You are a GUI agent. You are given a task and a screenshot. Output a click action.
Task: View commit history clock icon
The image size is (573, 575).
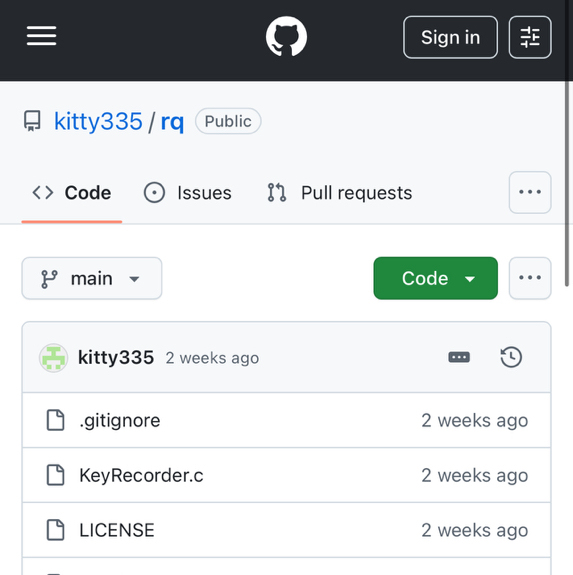tap(511, 357)
